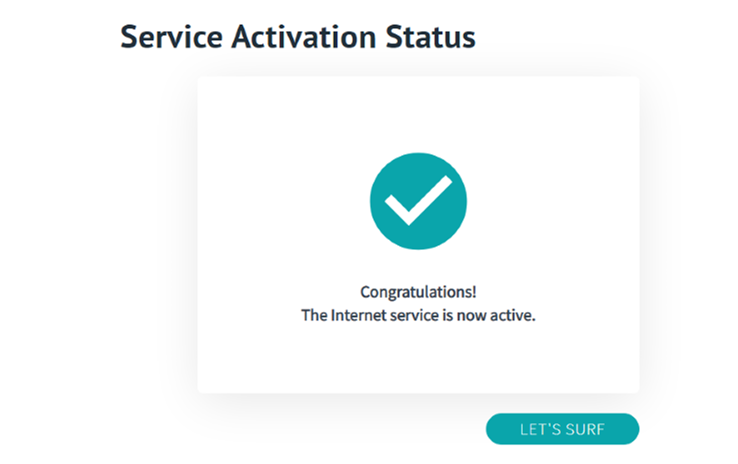Click the teal circle edge of success icon

pos(374,201)
